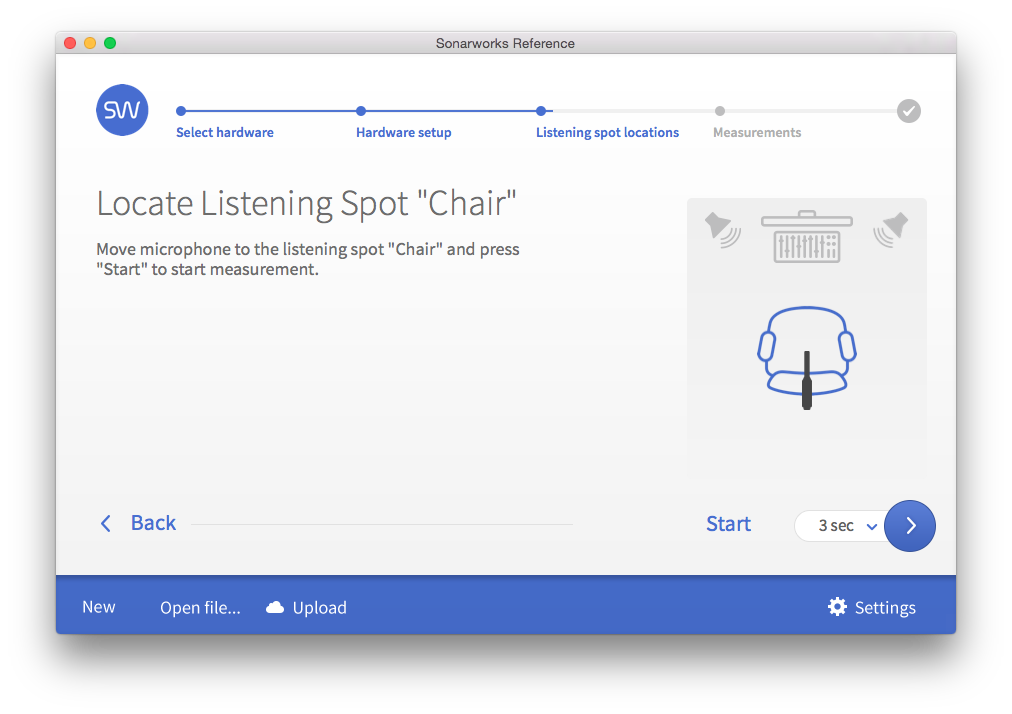Click Open file... in the bottom bar

200,608
